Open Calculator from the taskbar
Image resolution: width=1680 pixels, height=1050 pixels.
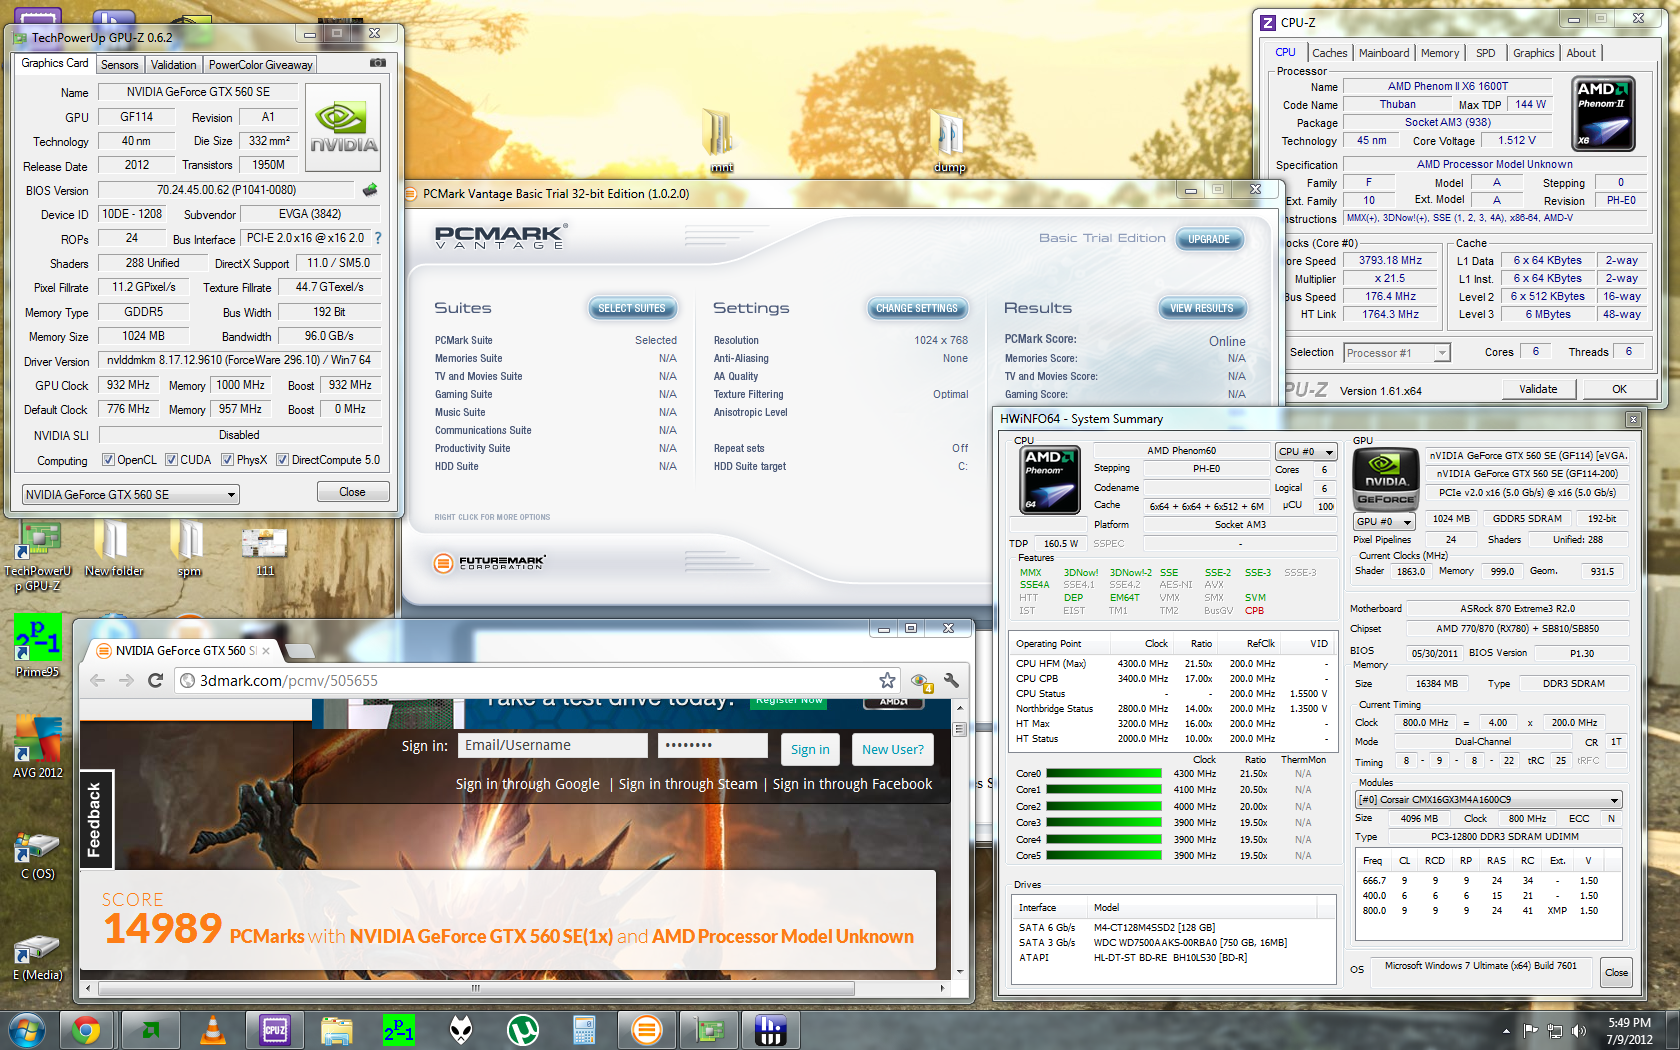pyautogui.click(x=584, y=1030)
